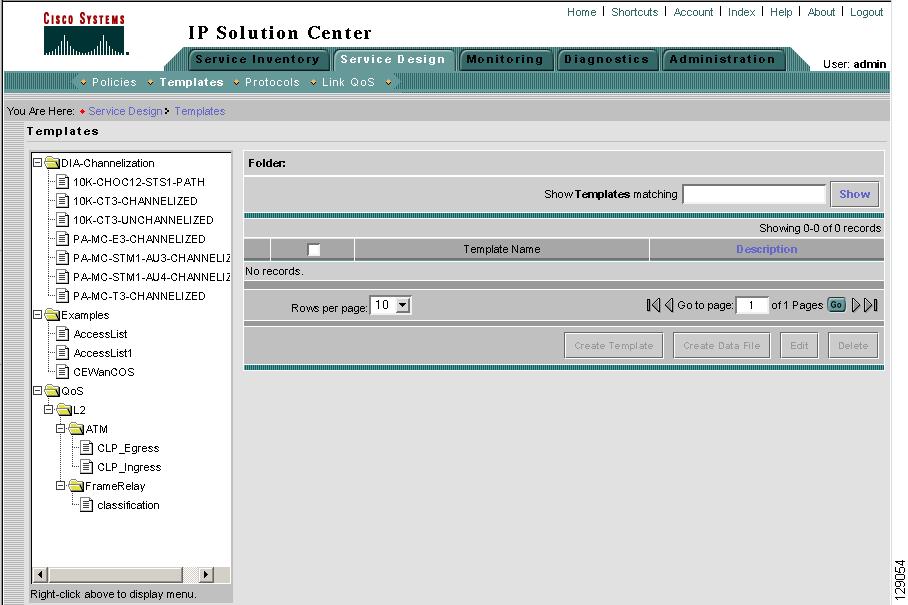The width and height of the screenshot is (908, 605).
Task: Select PA-MC-STM1-AU3-CHANNELIZED template in tree
Action: coord(152,258)
